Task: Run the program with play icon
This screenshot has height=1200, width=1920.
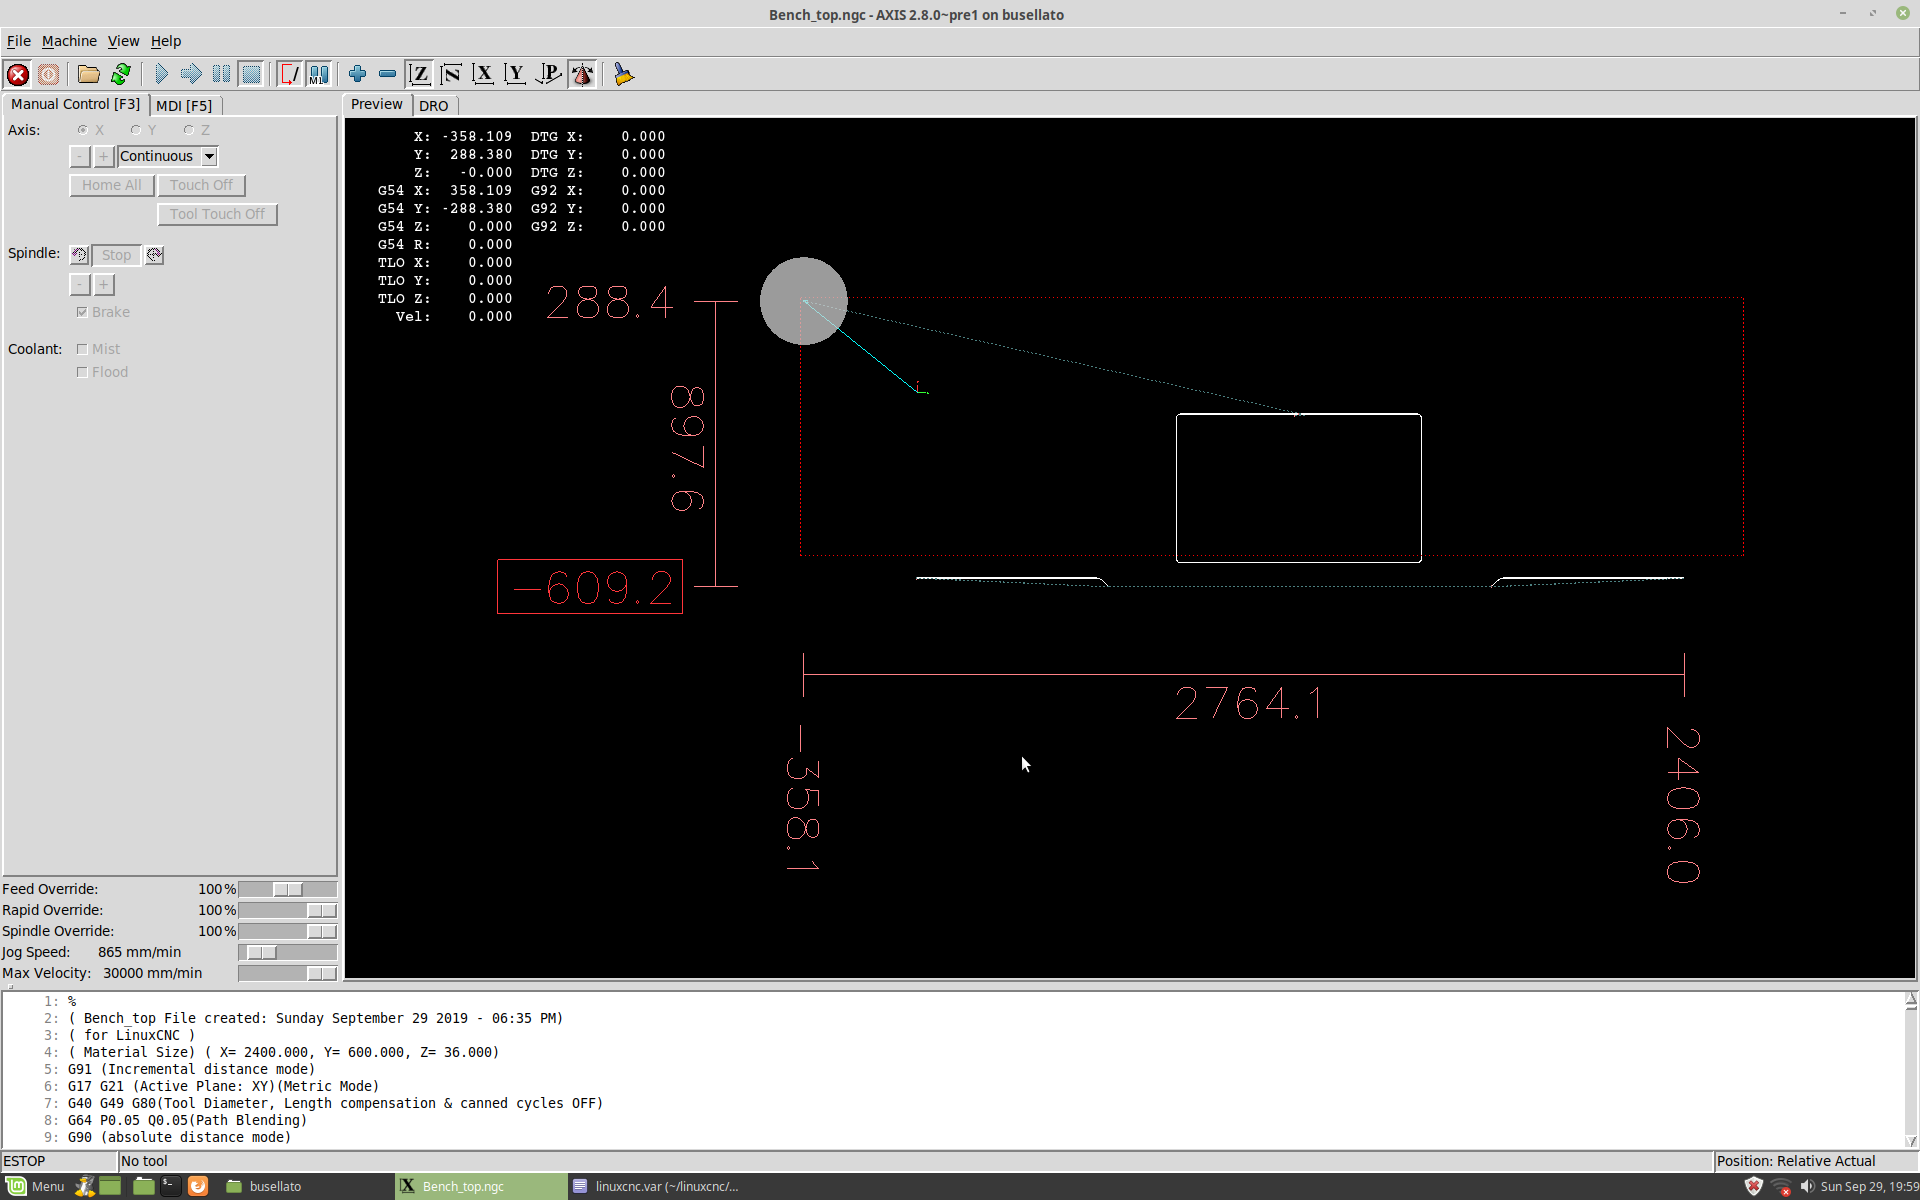Action: [161, 74]
